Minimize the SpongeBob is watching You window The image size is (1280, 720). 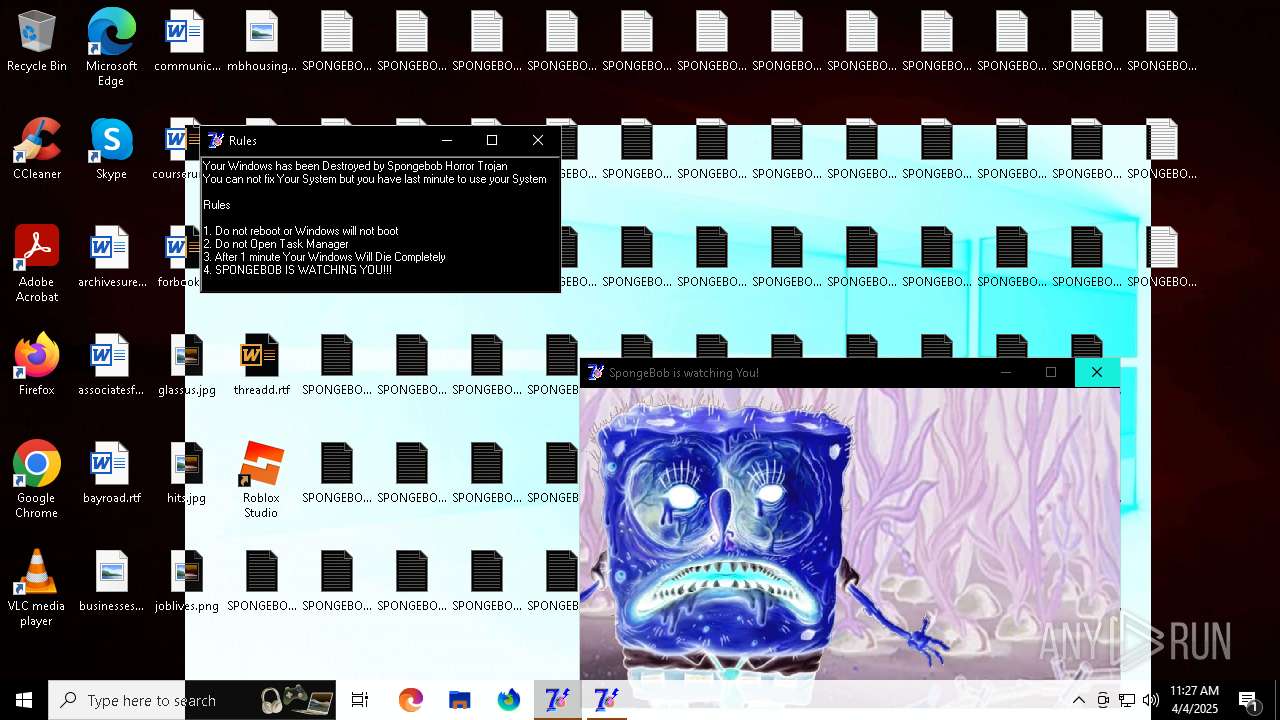[1006, 372]
